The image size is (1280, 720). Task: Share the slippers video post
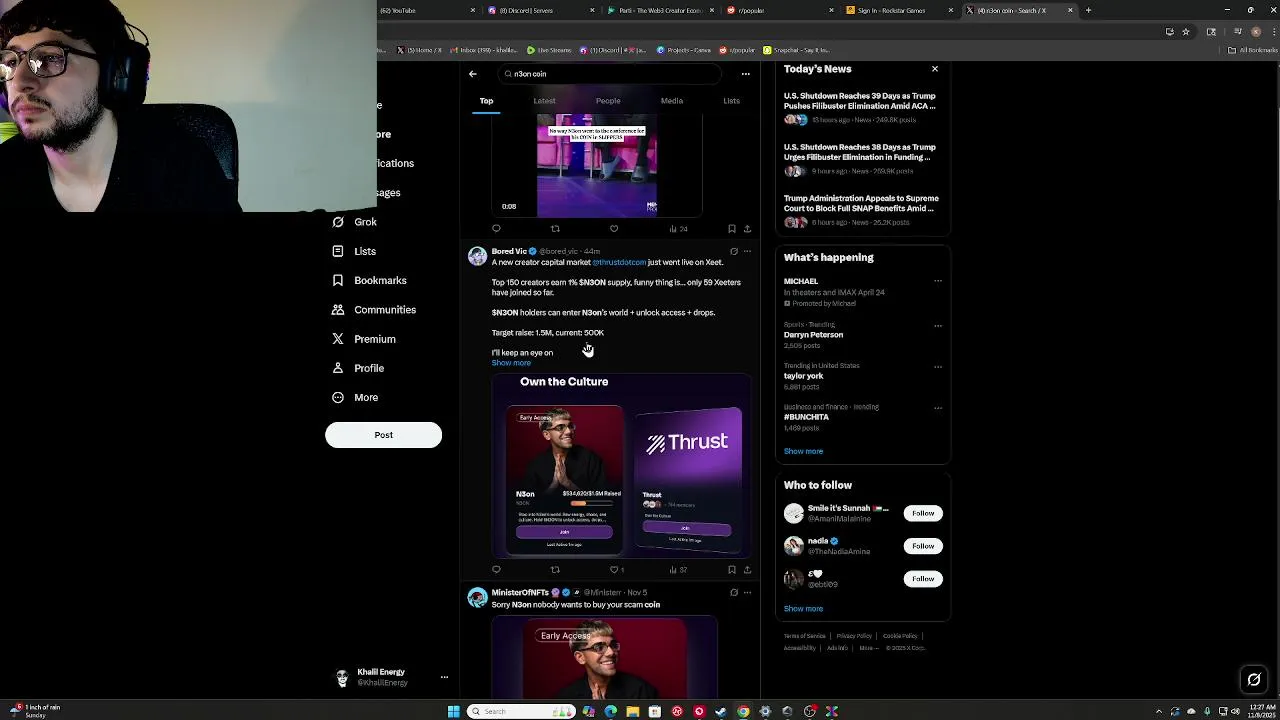(x=747, y=229)
